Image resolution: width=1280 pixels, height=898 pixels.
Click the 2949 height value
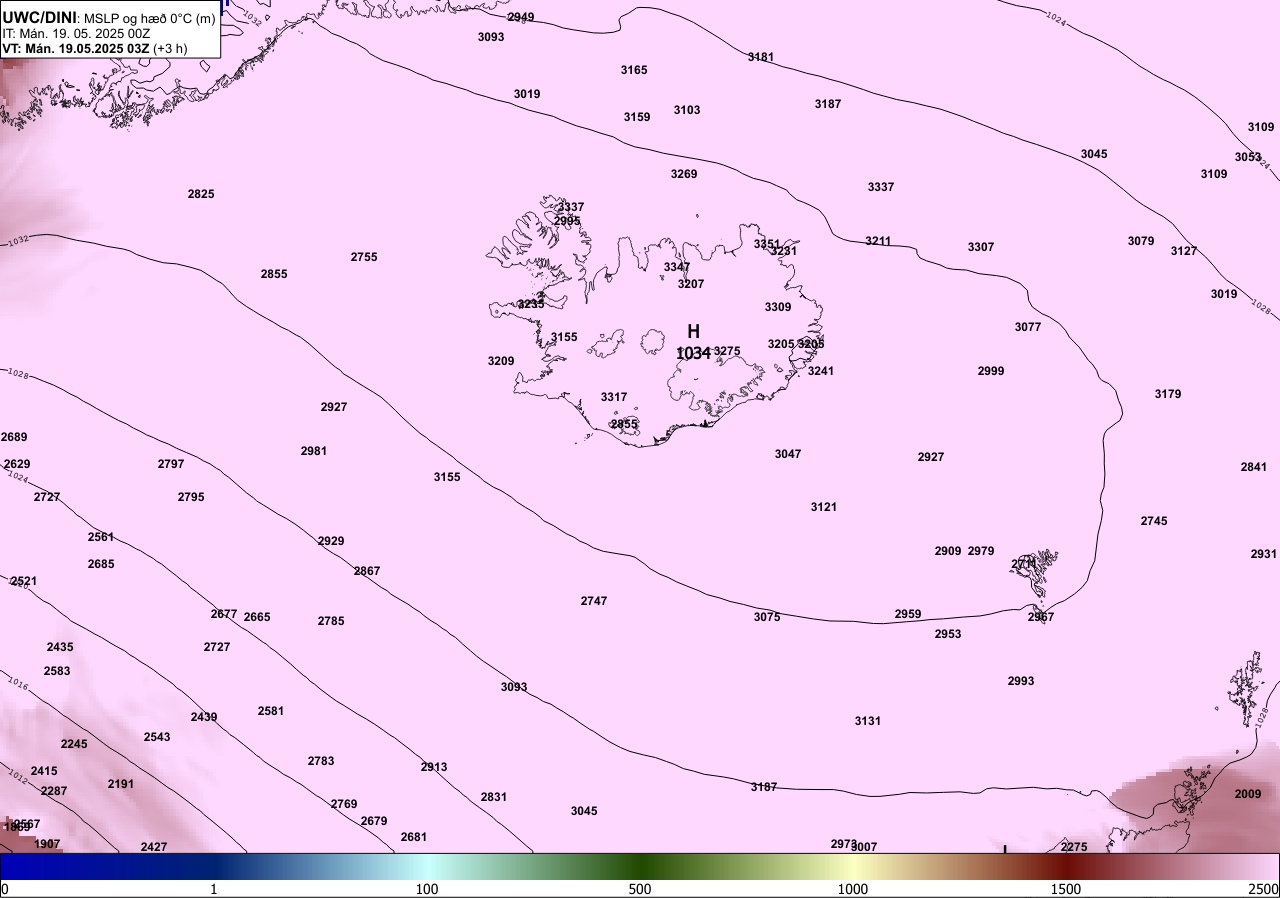tap(521, 17)
